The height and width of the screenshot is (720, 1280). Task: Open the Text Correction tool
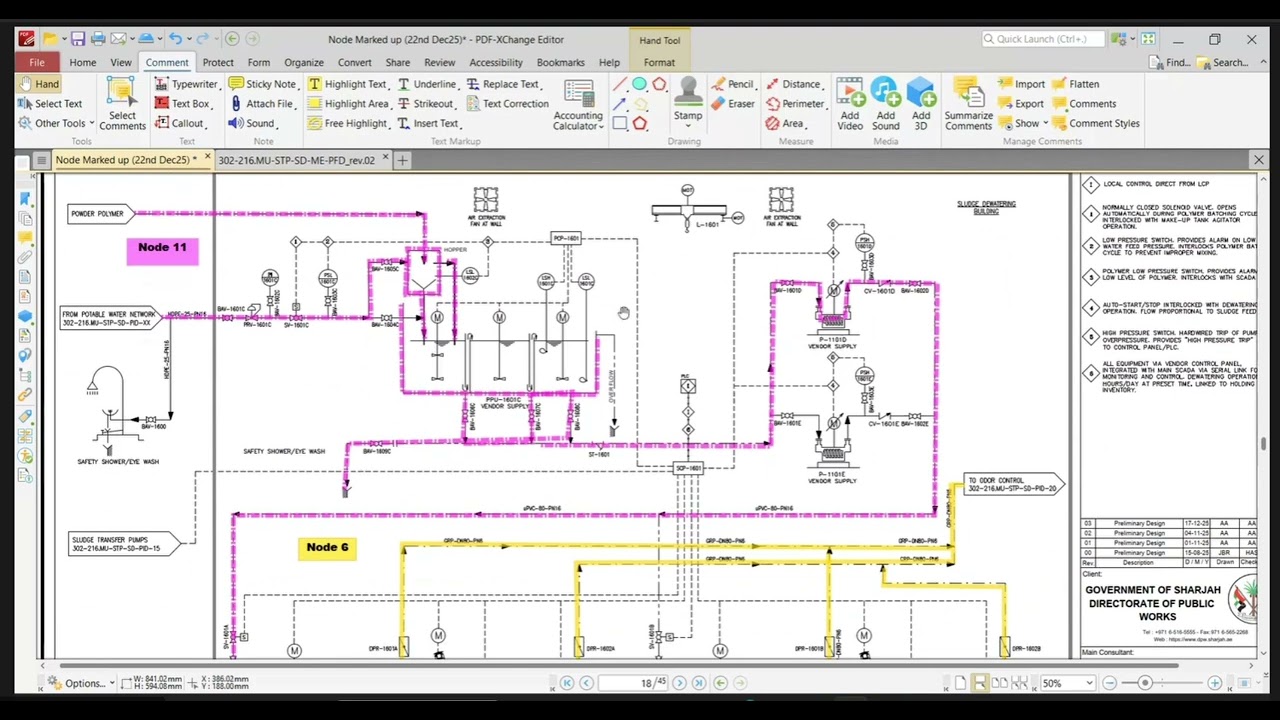tap(508, 104)
